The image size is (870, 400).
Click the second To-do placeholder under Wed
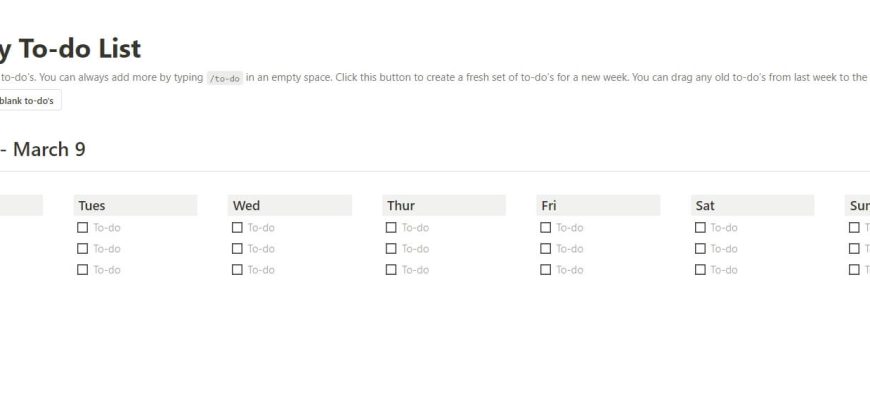261,248
